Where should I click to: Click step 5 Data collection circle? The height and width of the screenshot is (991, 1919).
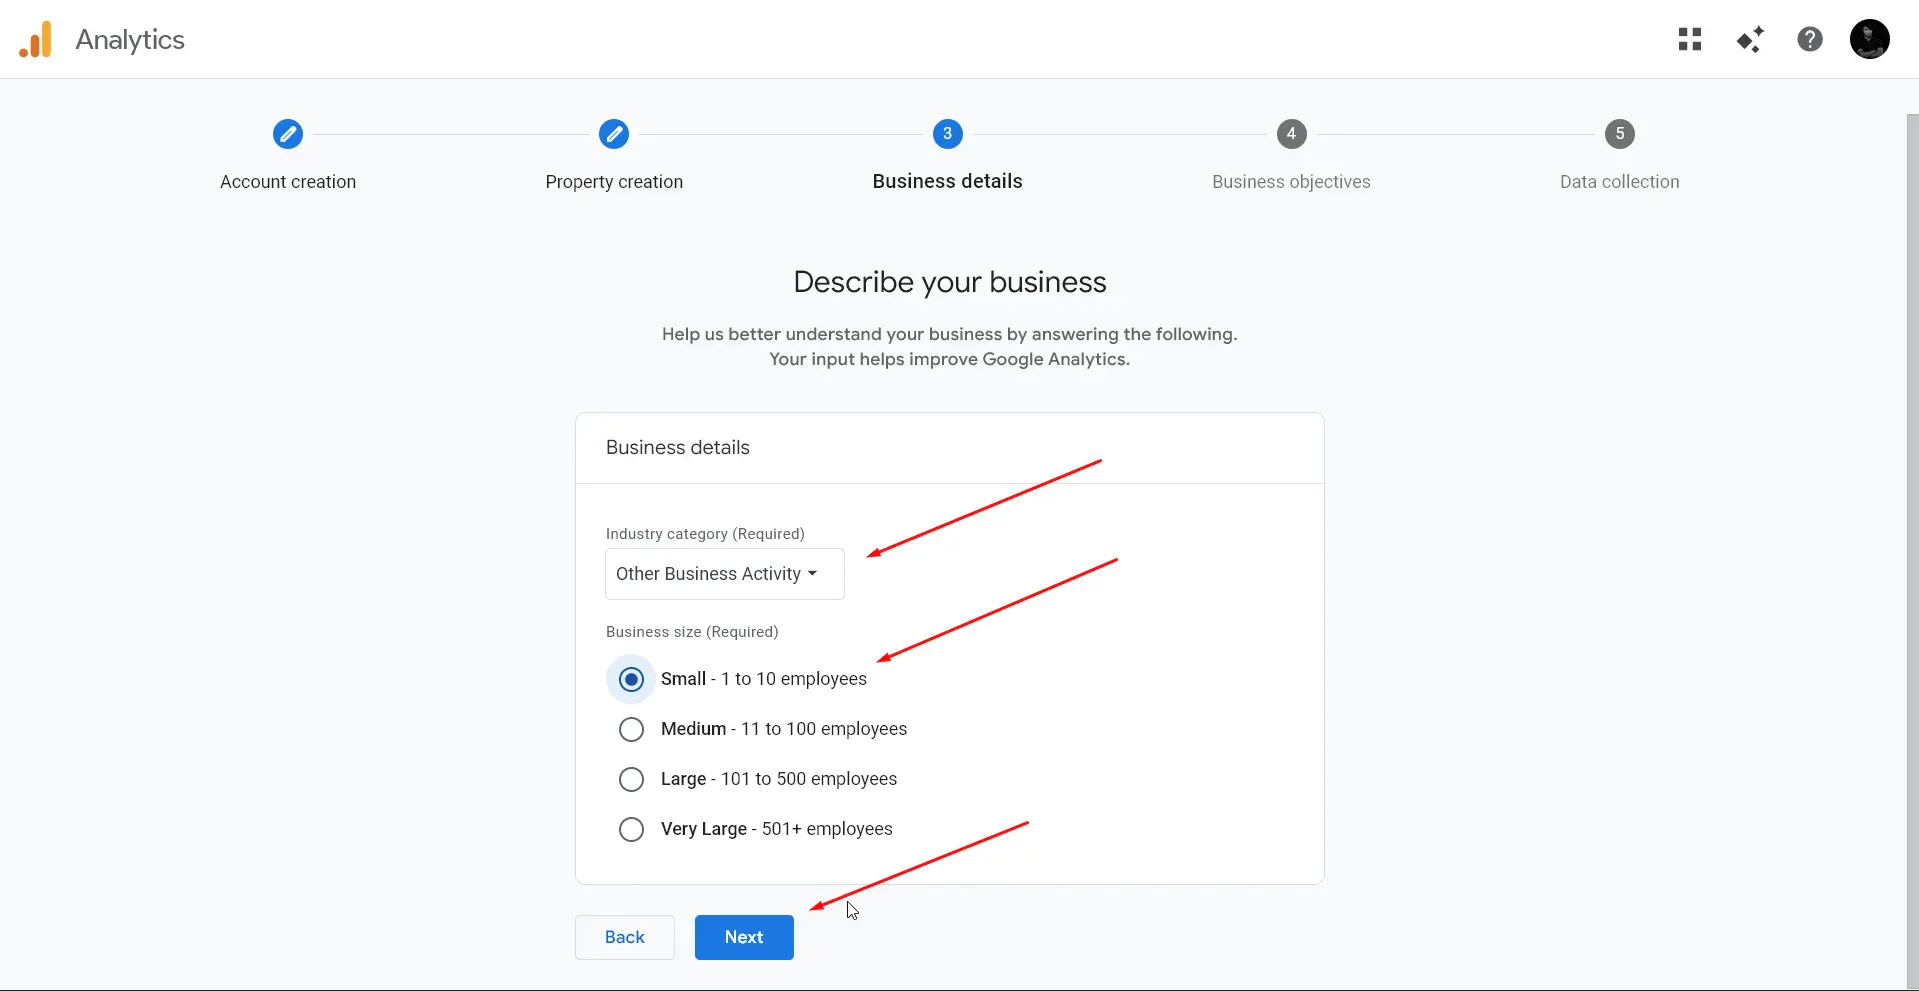click(1620, 134)
